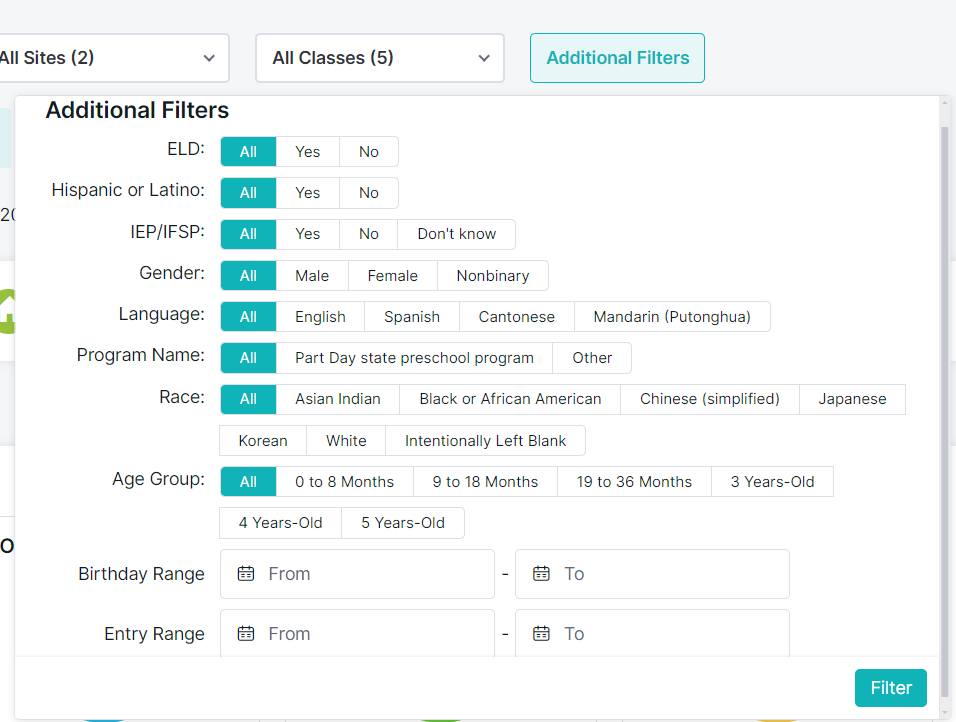Select Yes for Hispanic or Latino
Viewport: 956px width, 722px height.
pyautogui.click(x=307, y=193)
